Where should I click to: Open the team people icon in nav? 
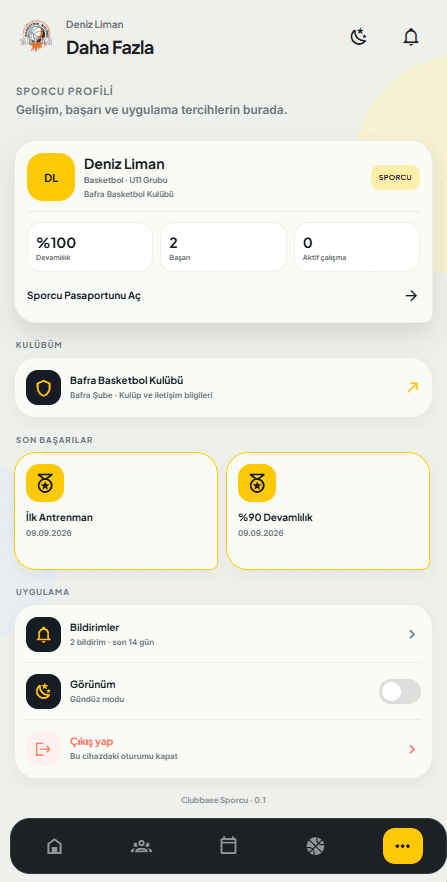pos(141,845)
